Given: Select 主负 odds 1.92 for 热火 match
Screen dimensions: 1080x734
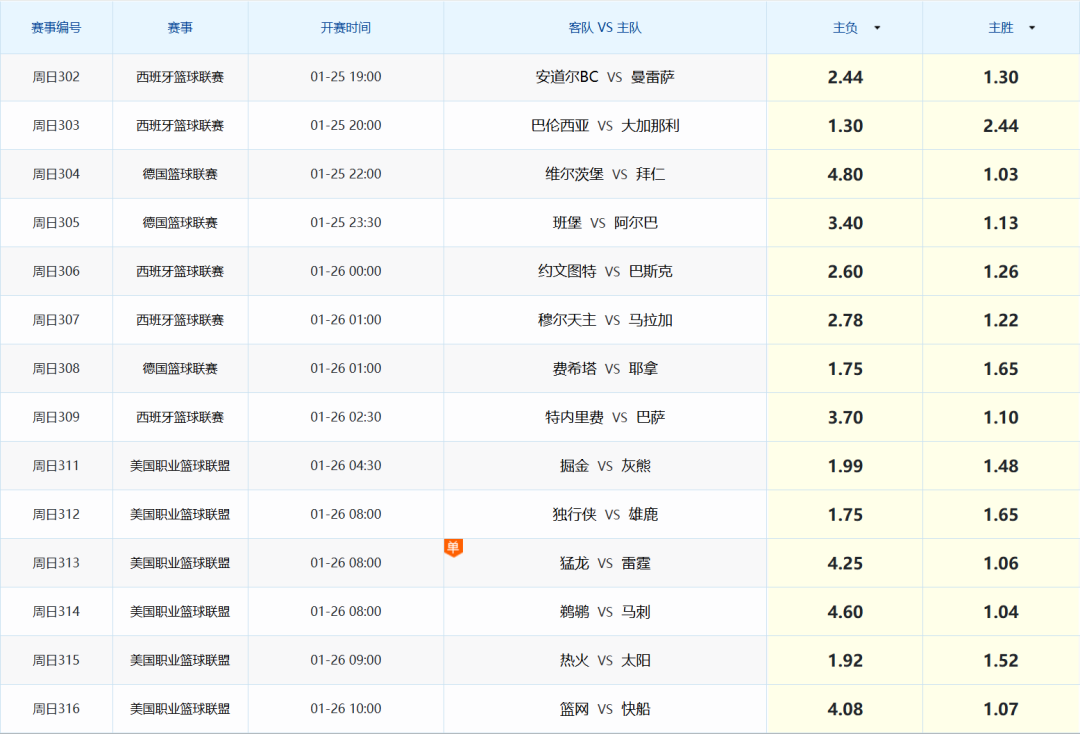Looking at the screenshot, I should point(844,660).
